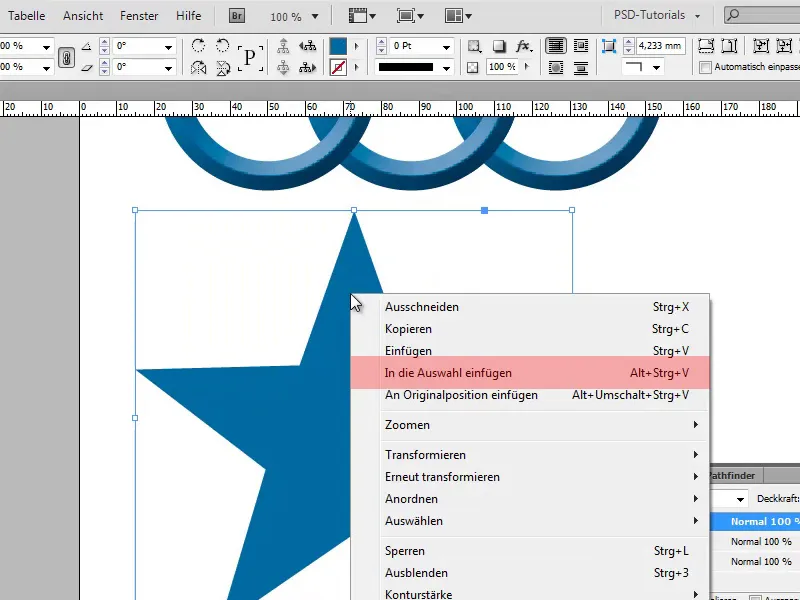The width and height of the screenshot is (800, 600).
Task: Toggle the stroke color to none
Action: [x=338, y=67]
